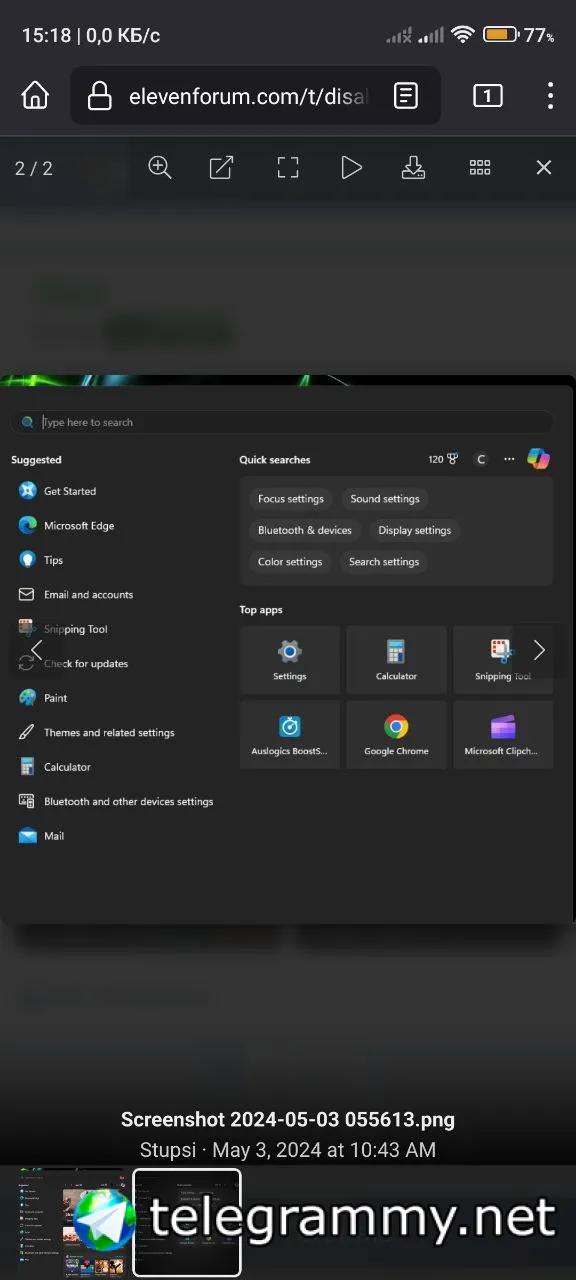
Task: Open the browser tab switcher
Action: 487,96
